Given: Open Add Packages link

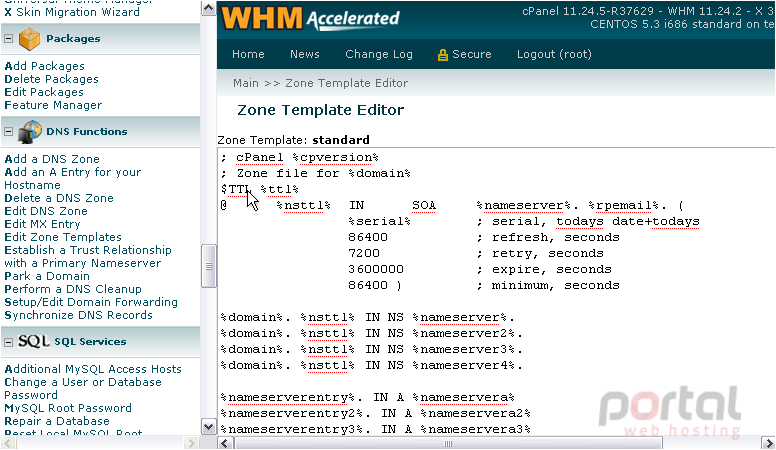Looking at the screenshot, I should (45, 66).
